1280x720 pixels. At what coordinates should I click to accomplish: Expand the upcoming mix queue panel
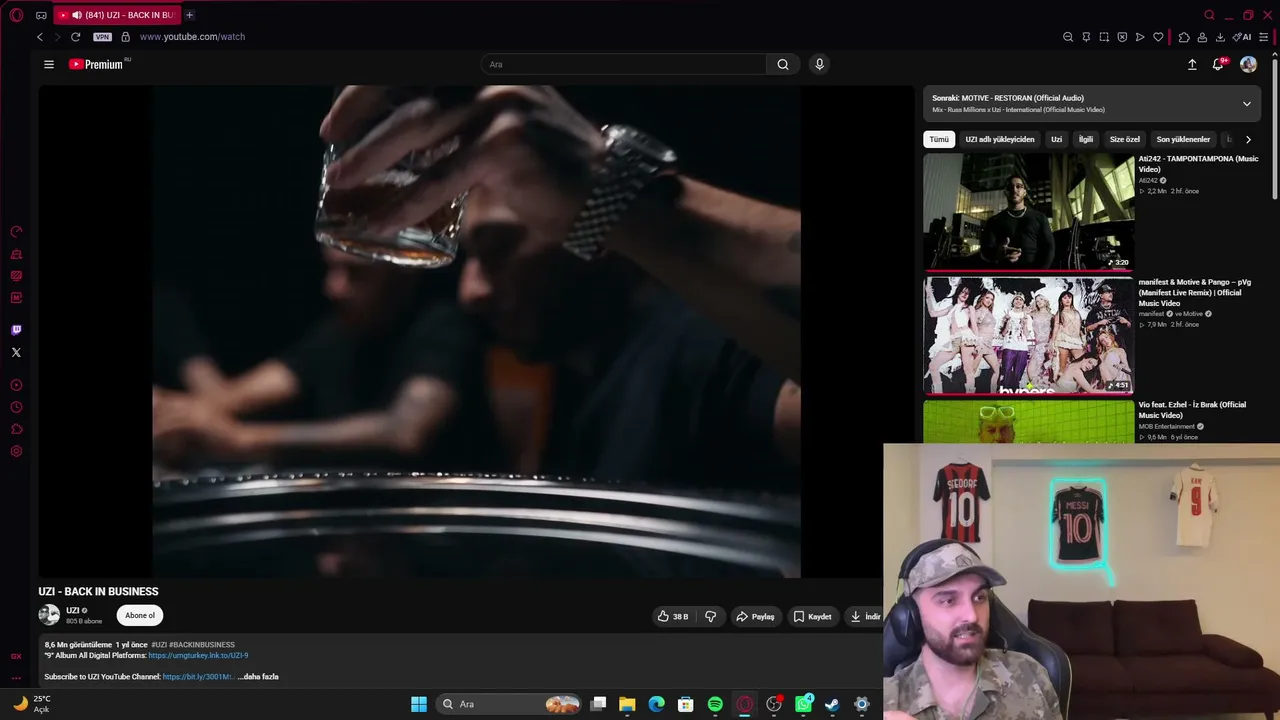[x=1246, y=104]
